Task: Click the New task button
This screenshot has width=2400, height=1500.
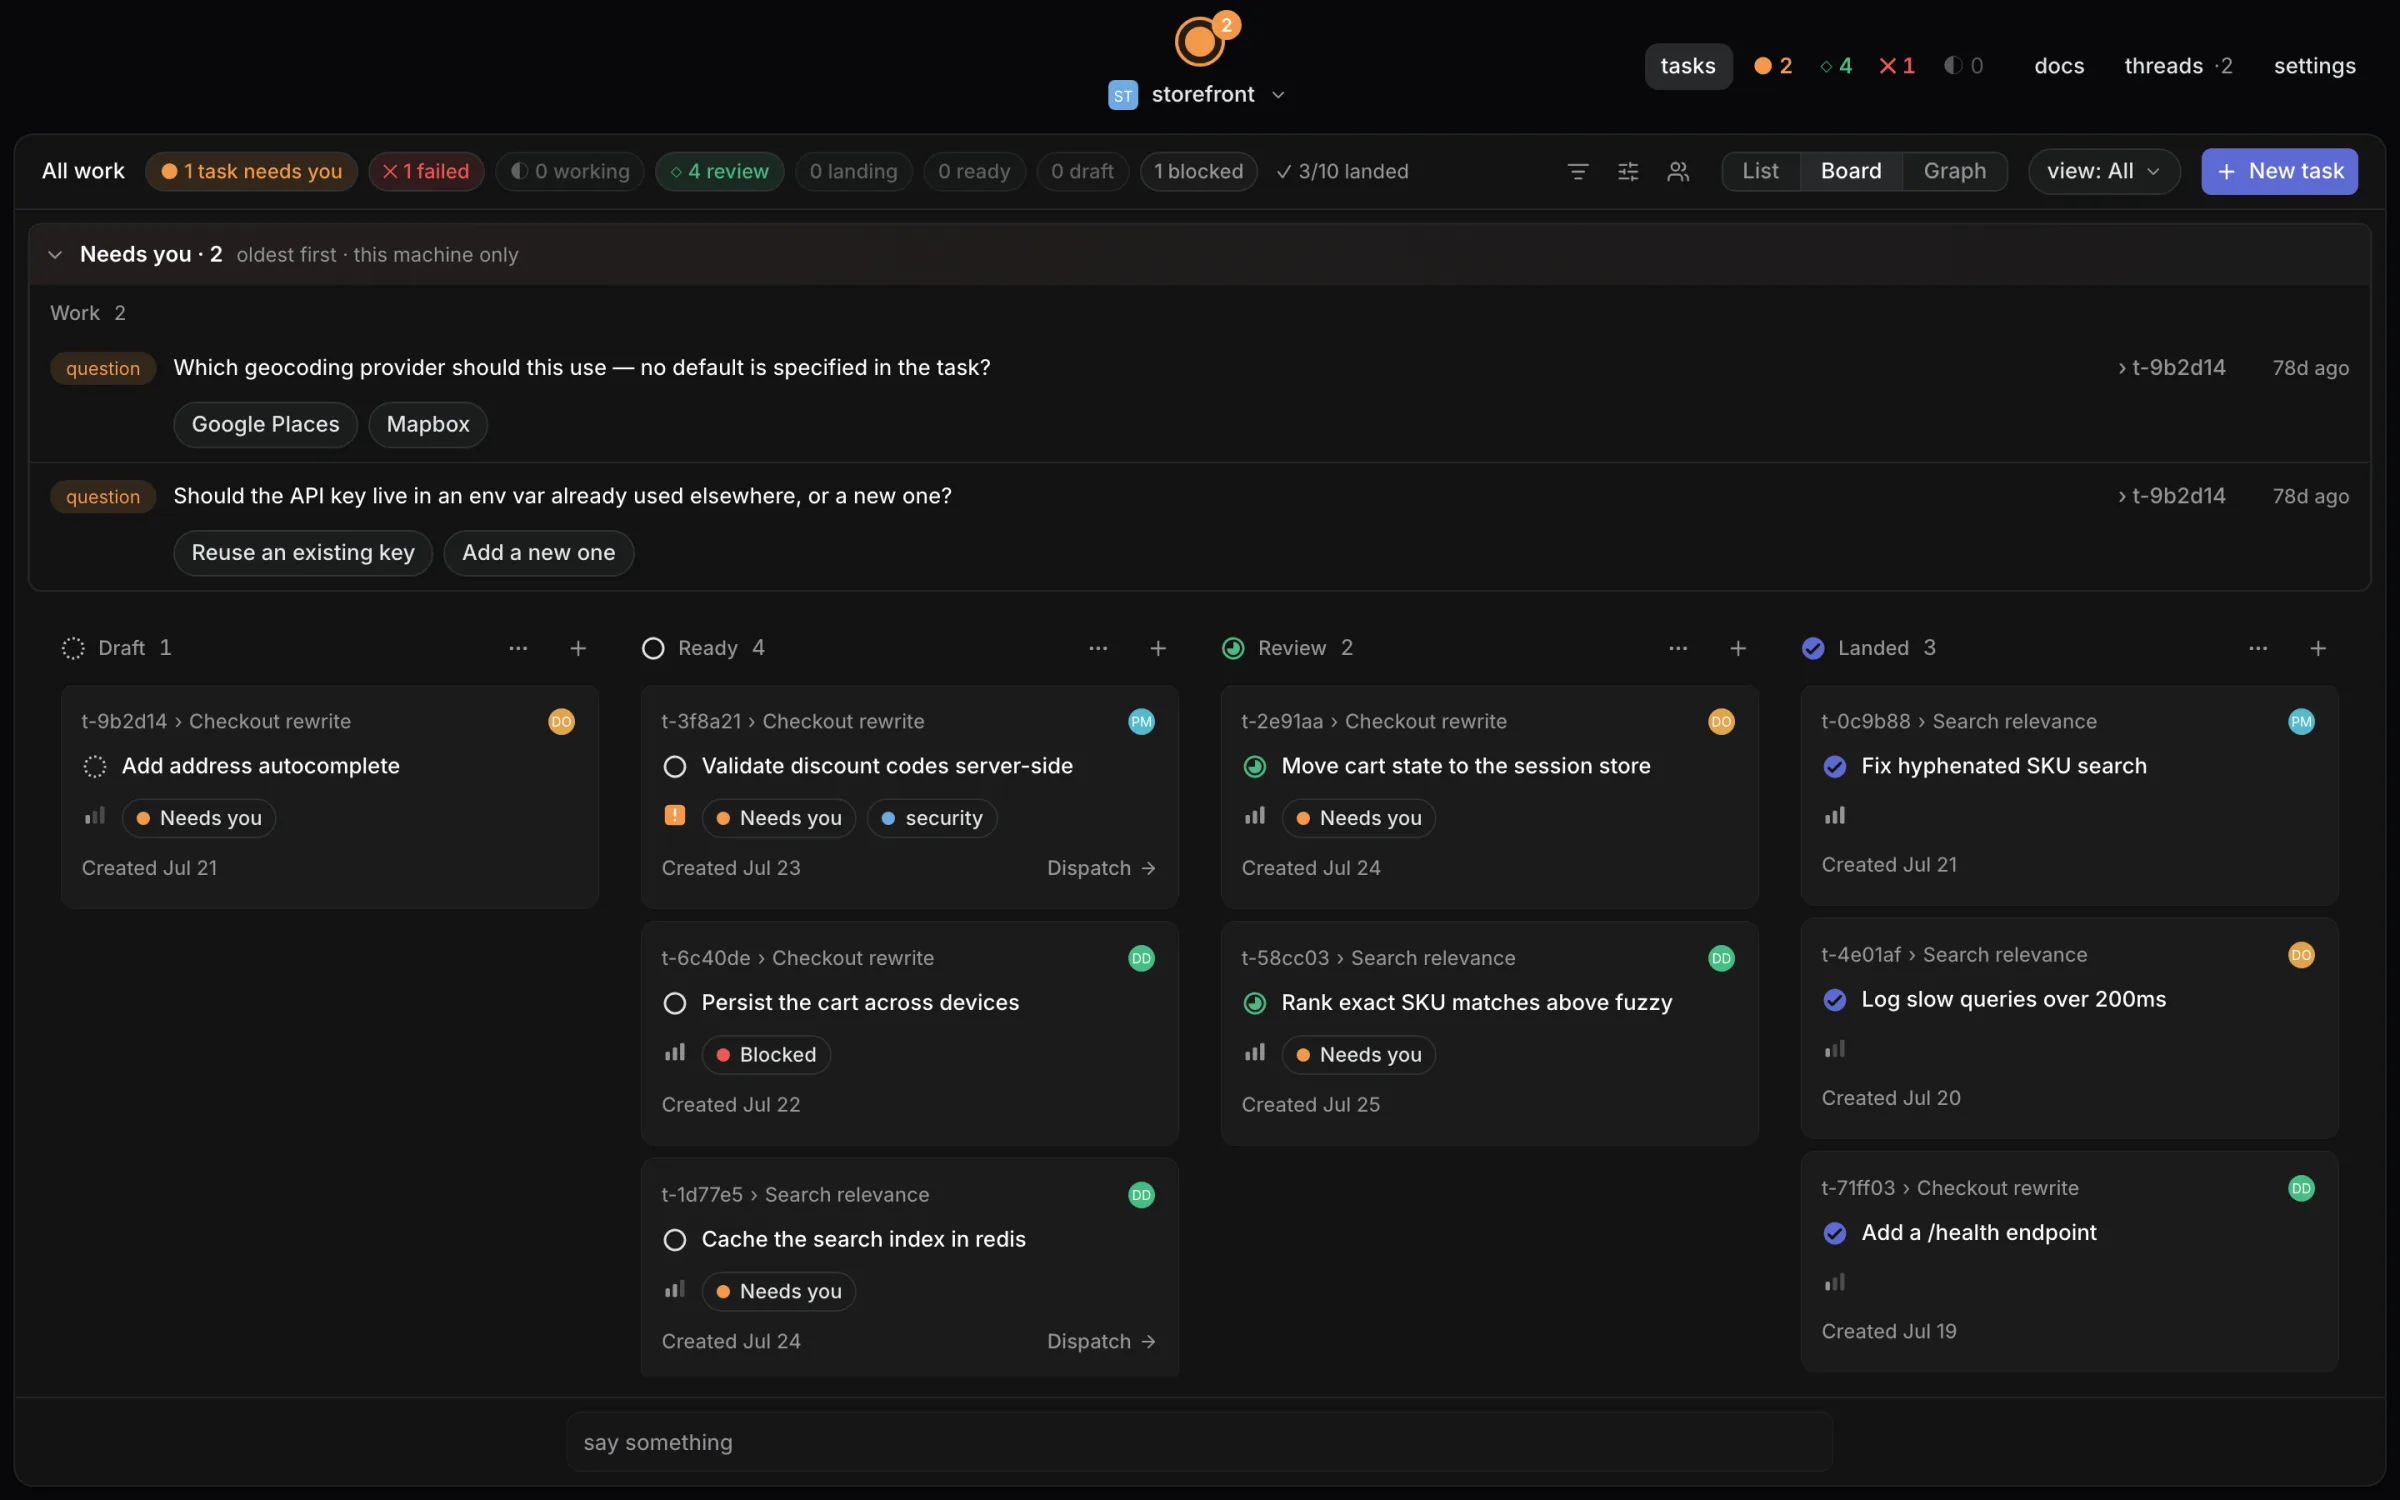Action: pyautogui.click(x=2279, y=171)
